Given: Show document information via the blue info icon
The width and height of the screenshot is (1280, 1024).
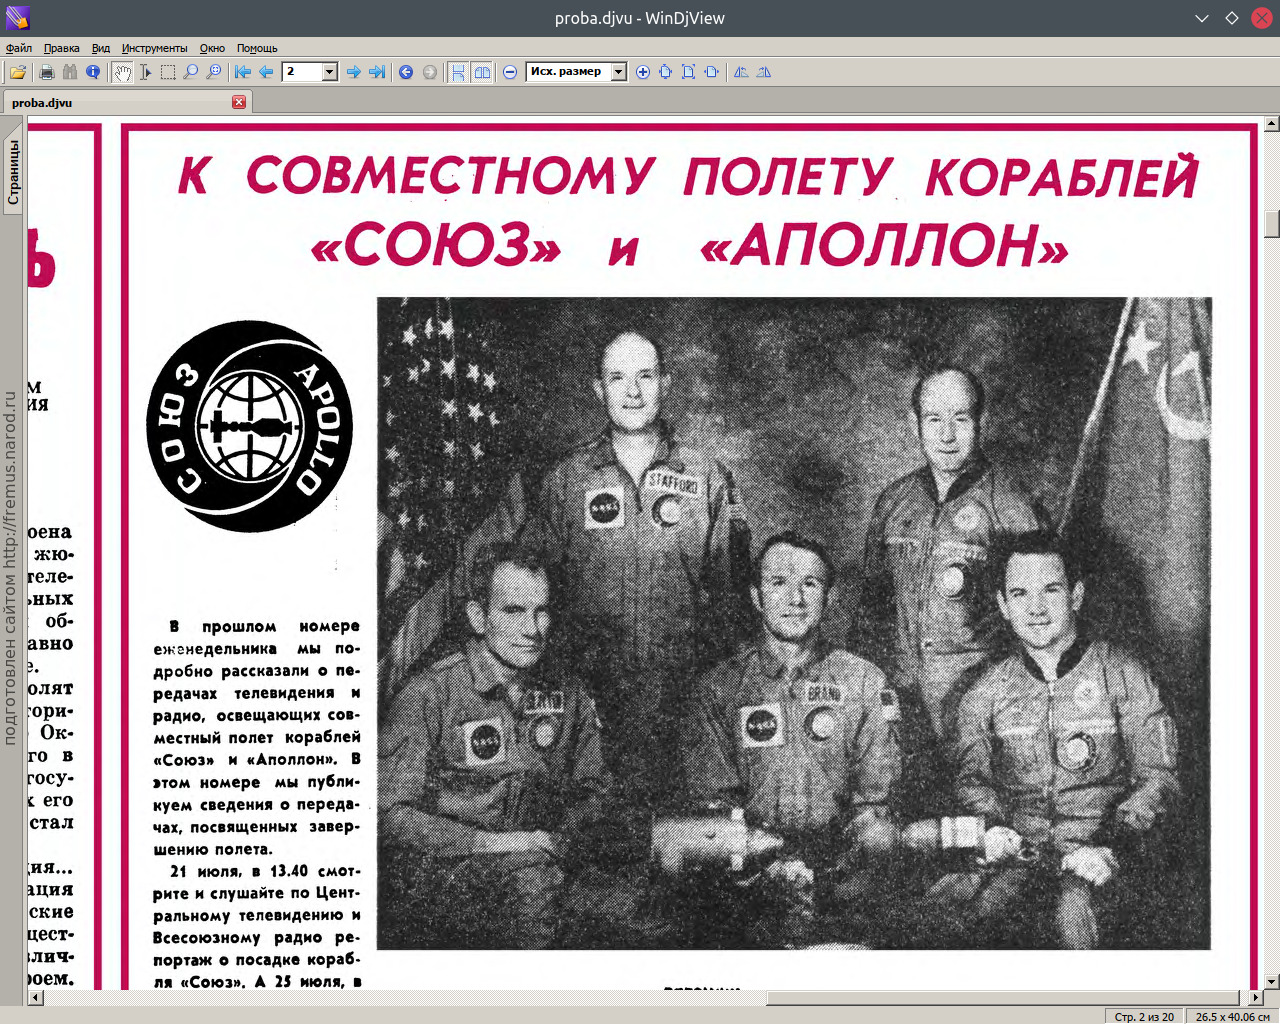Looking at the screenshot, I should [93, 72].
